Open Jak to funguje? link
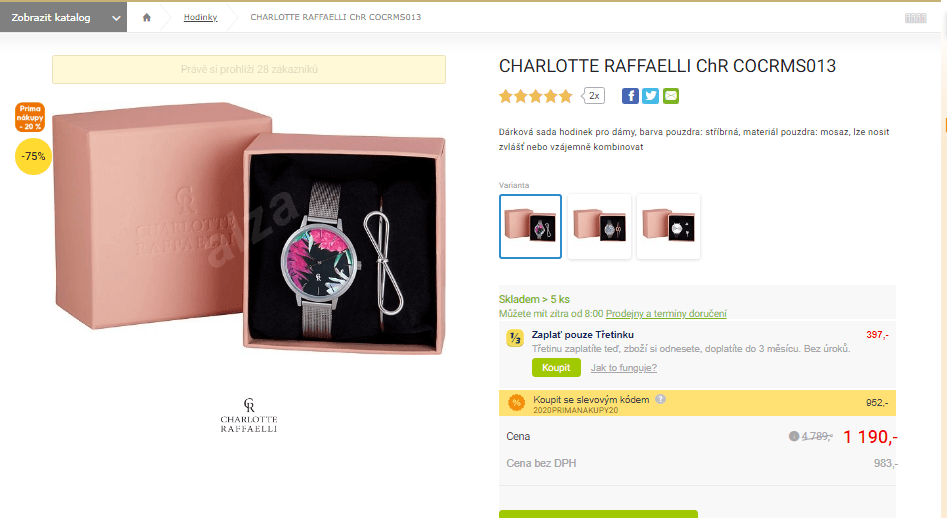Image resolution: width=947 pixels, height=518 pixels. pyautogui.click(x=624, y=368)
